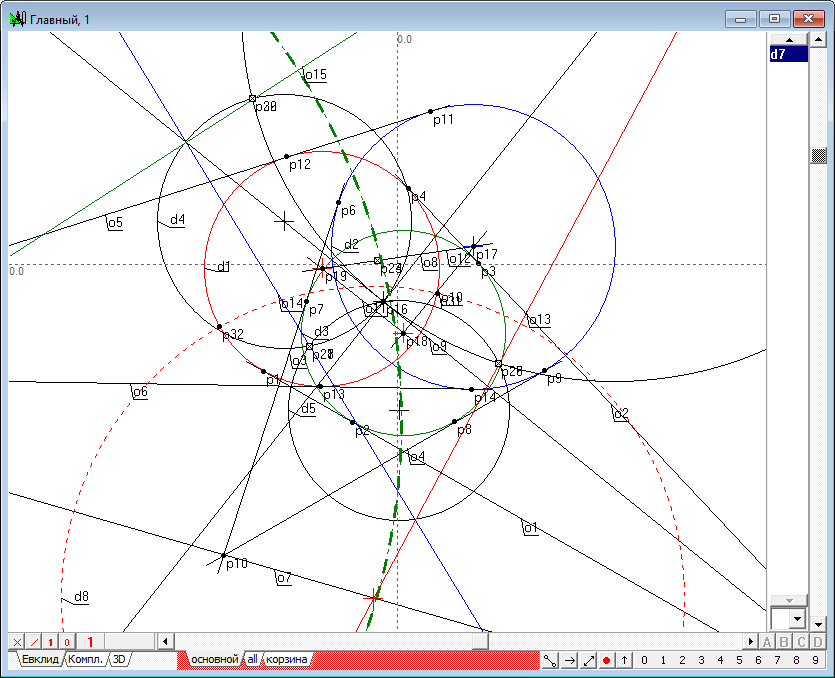This screenshot has height=678, width=835.
Task: Switch to the Евклид tab
Action: [40, 659]
